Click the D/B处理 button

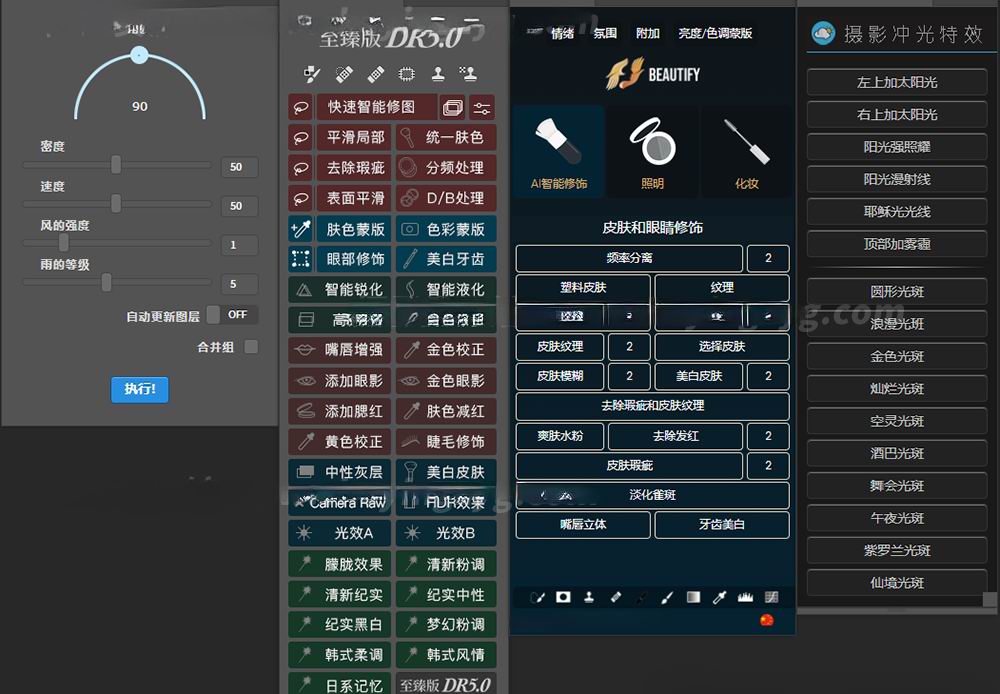pos(446,198)
